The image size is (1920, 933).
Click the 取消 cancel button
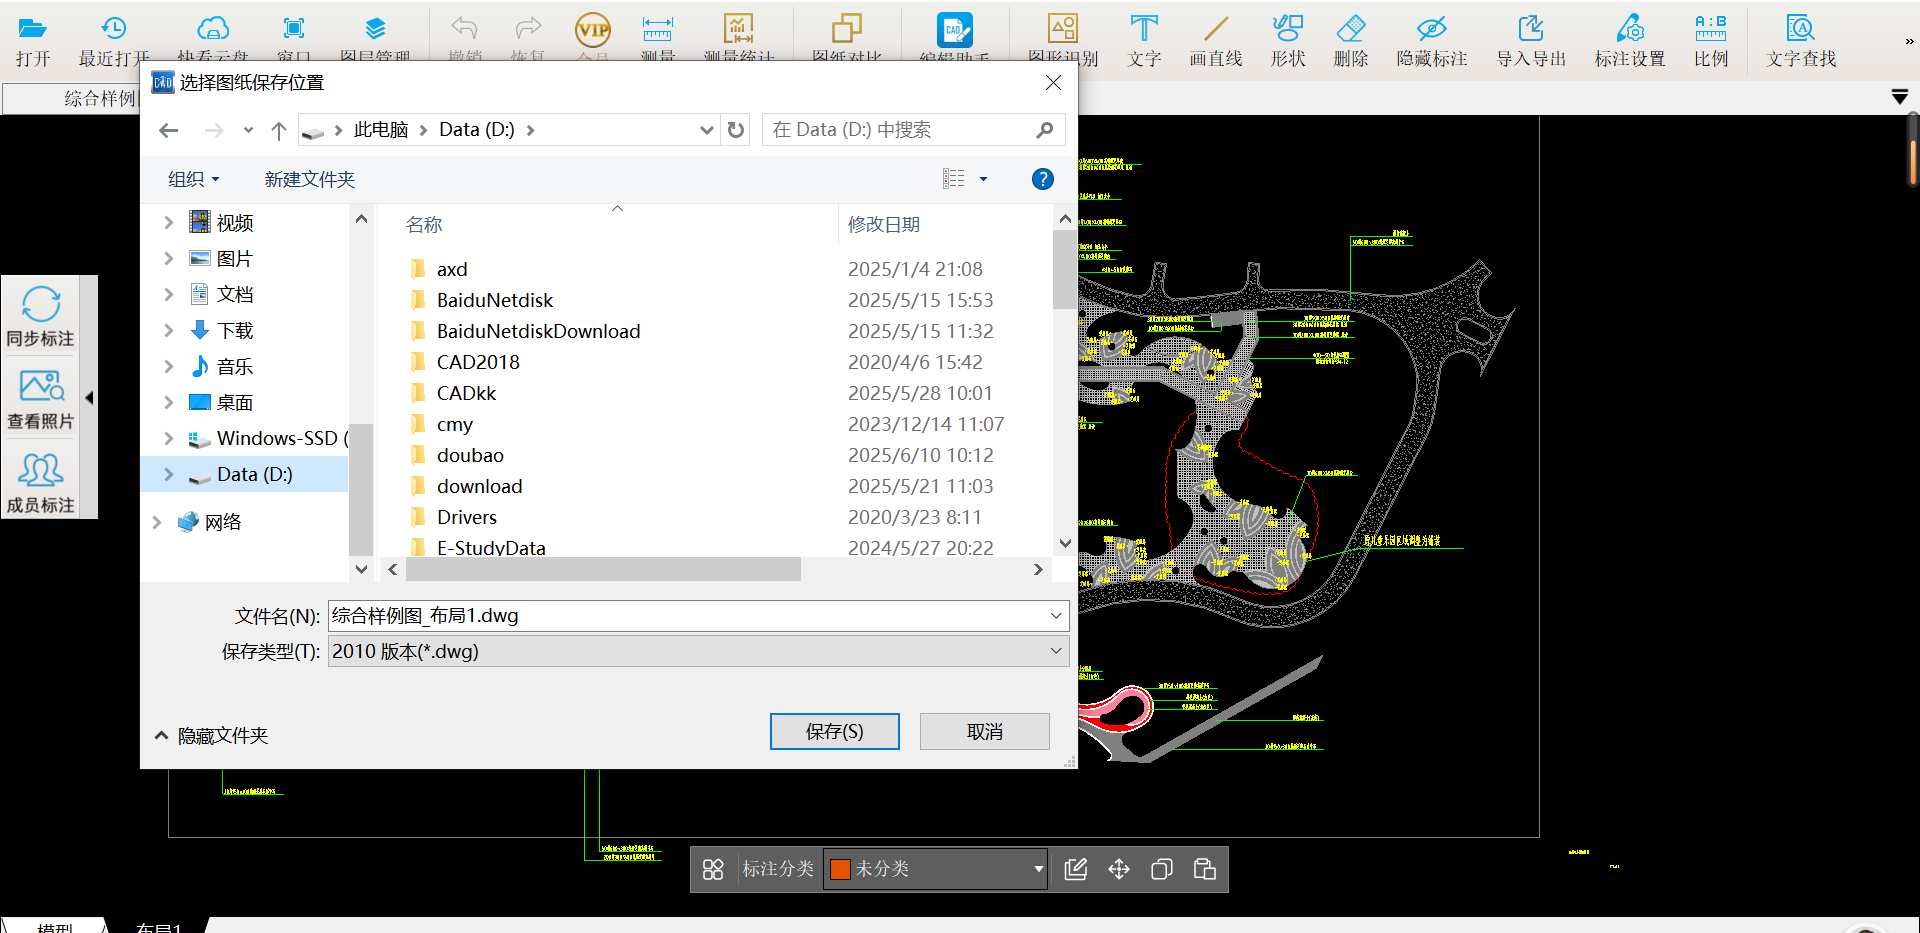point(984,731)
